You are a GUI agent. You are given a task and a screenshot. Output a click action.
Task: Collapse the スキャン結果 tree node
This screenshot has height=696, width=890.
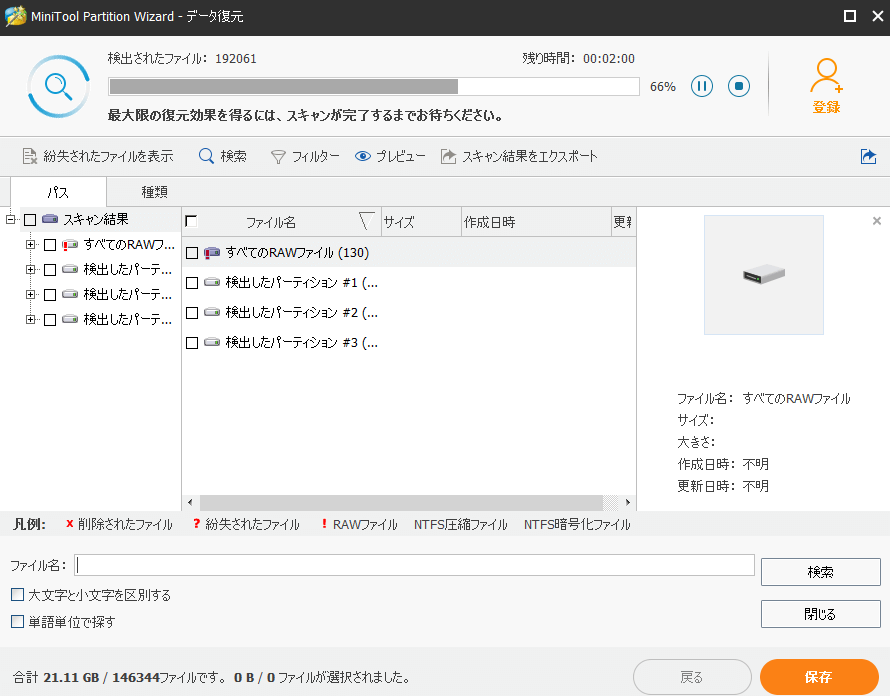8,219
